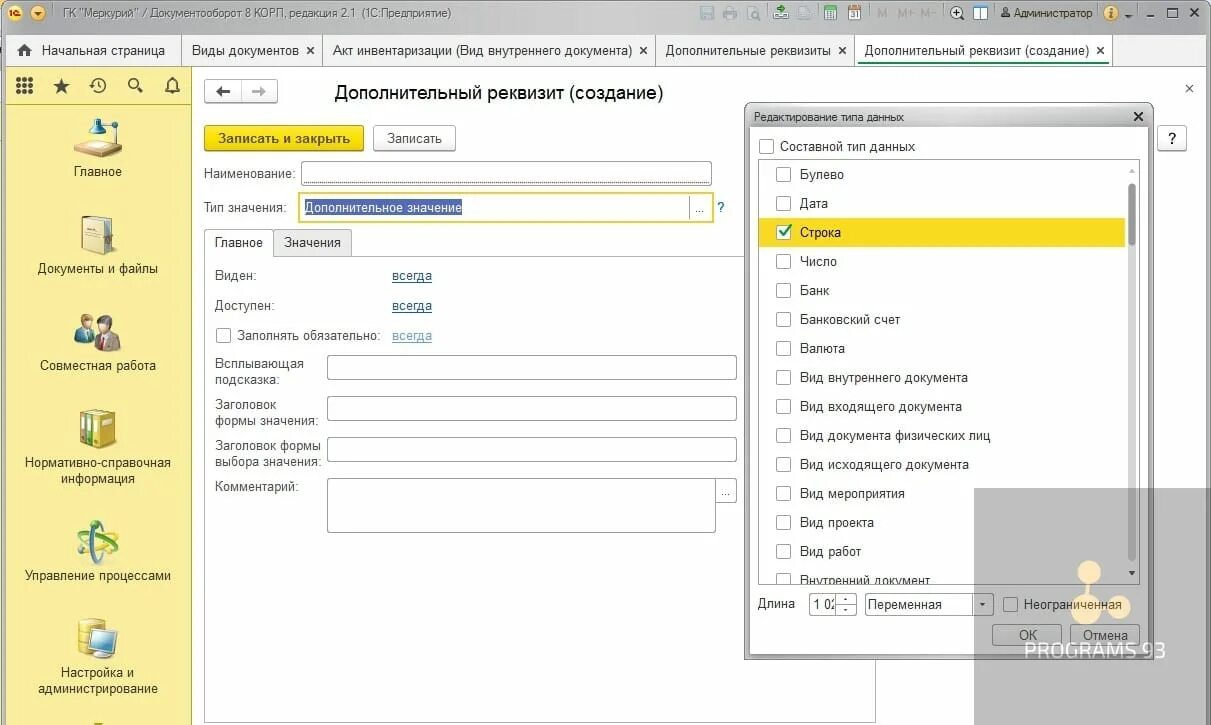Click into the Всплывающая подсказка field
The image size is (1211, 725).
[532, 367]
